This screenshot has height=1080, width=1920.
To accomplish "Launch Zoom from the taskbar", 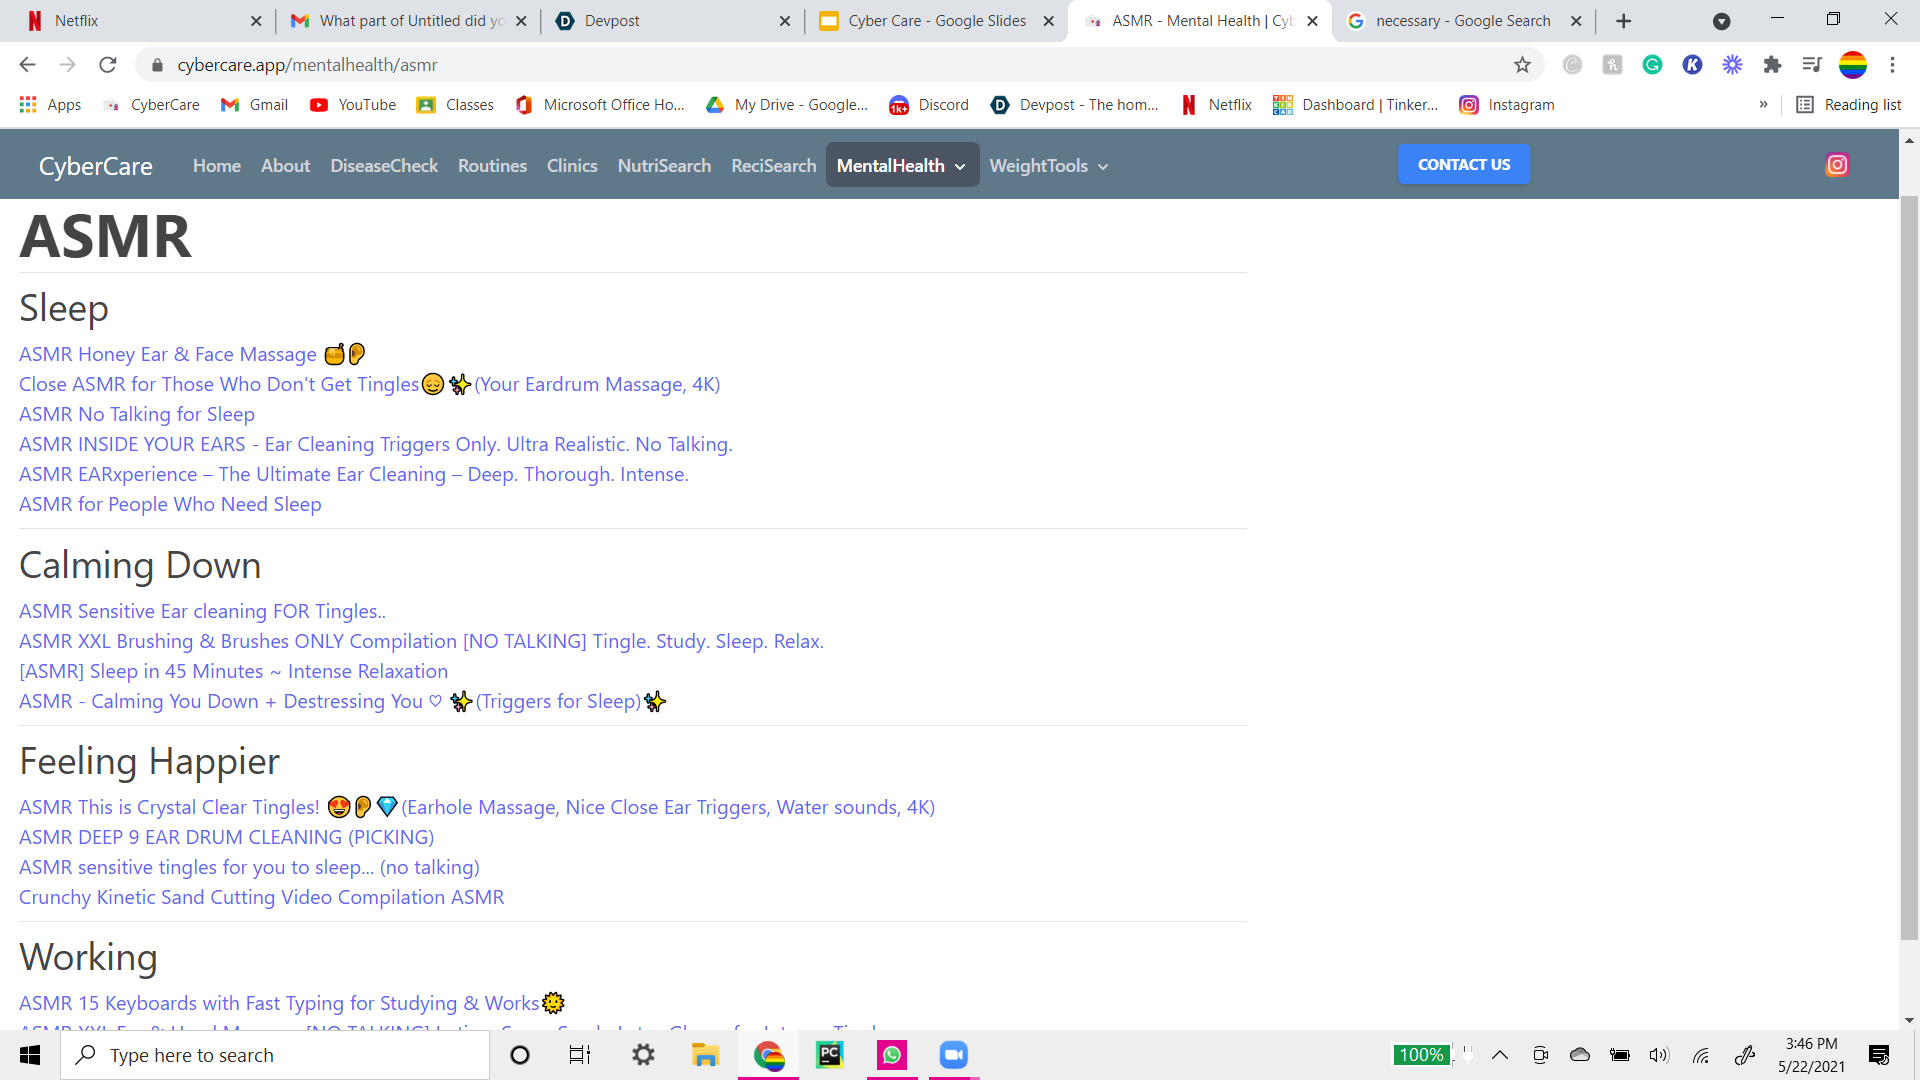I will click(953, 1055).
